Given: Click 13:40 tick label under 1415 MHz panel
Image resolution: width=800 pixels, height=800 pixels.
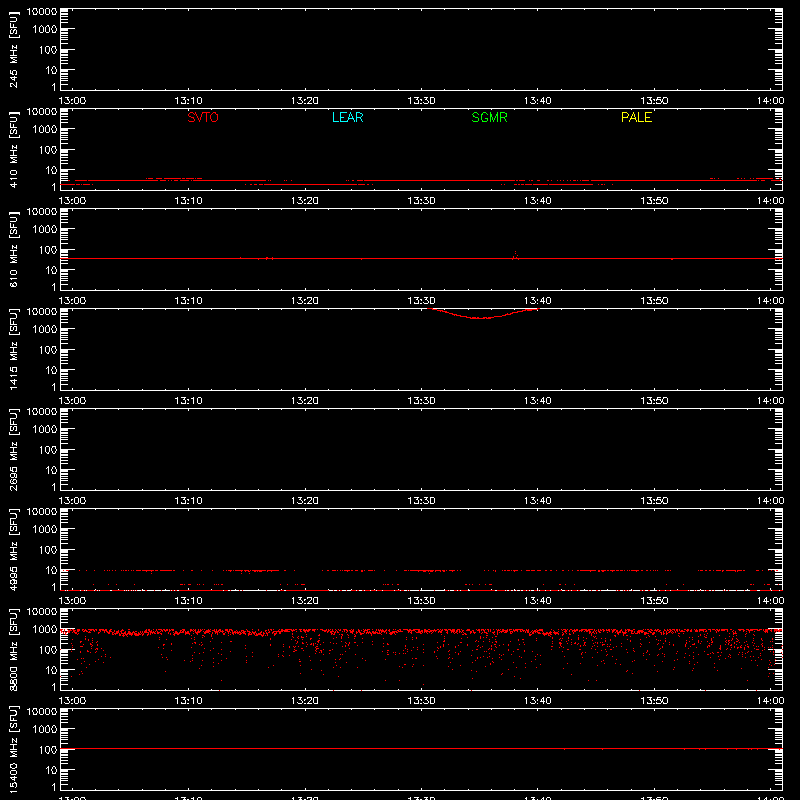Looking at the screenshot, I should pyautogui.click(x=538, y=401).
